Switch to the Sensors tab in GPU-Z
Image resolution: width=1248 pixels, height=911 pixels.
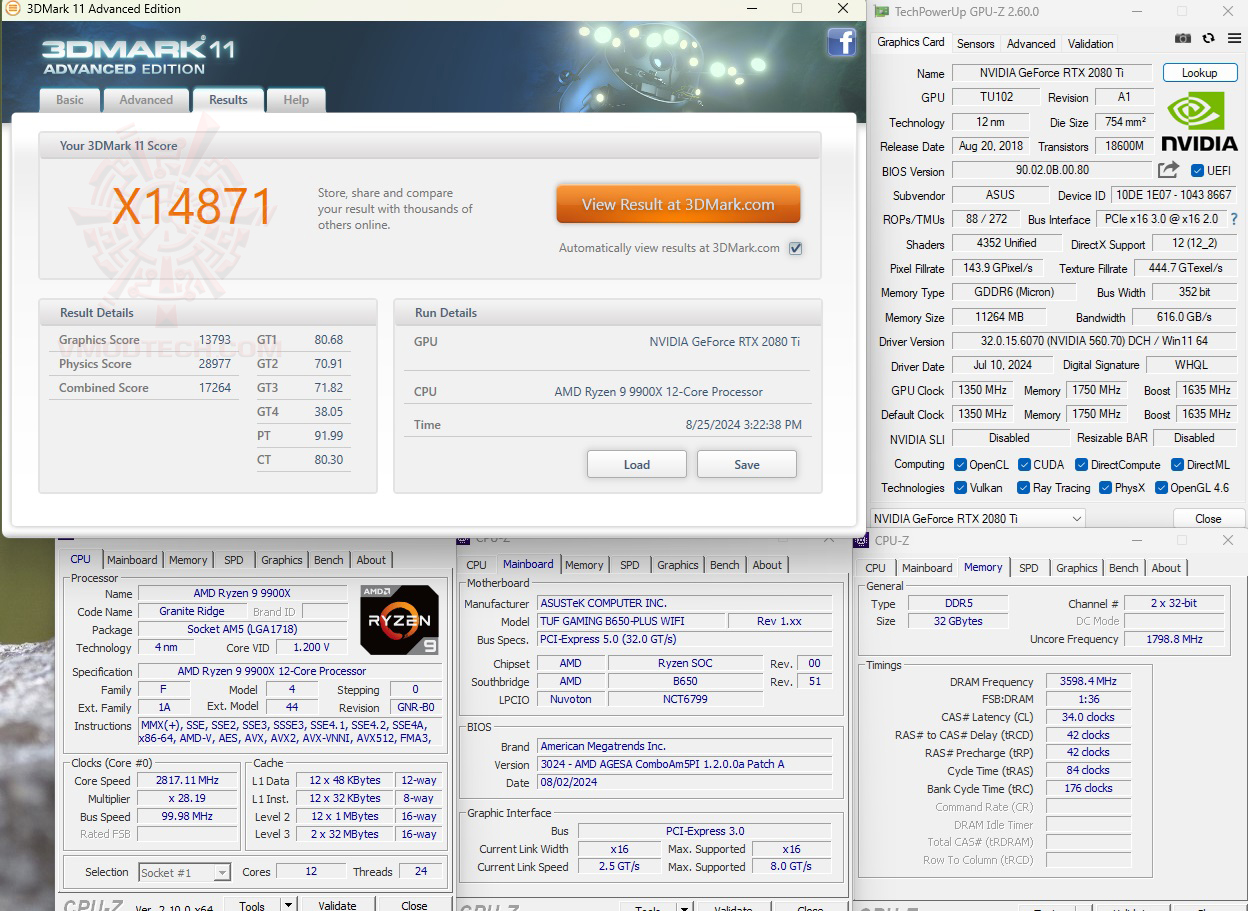(974, 43)
